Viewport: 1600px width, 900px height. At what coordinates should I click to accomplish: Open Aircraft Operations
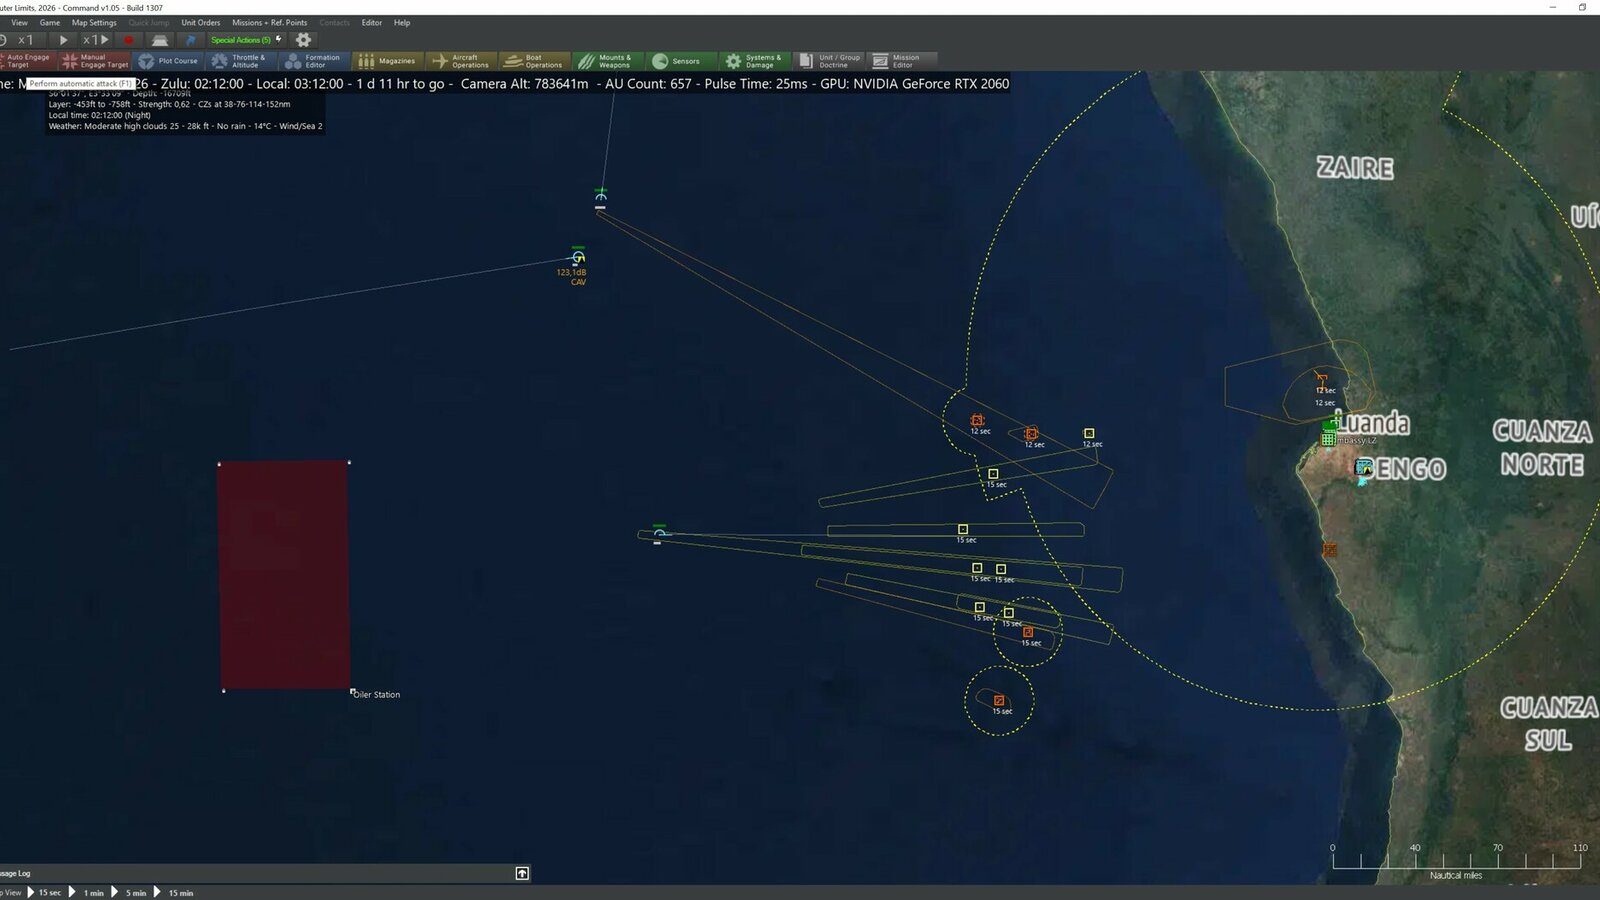pos(460,61)
